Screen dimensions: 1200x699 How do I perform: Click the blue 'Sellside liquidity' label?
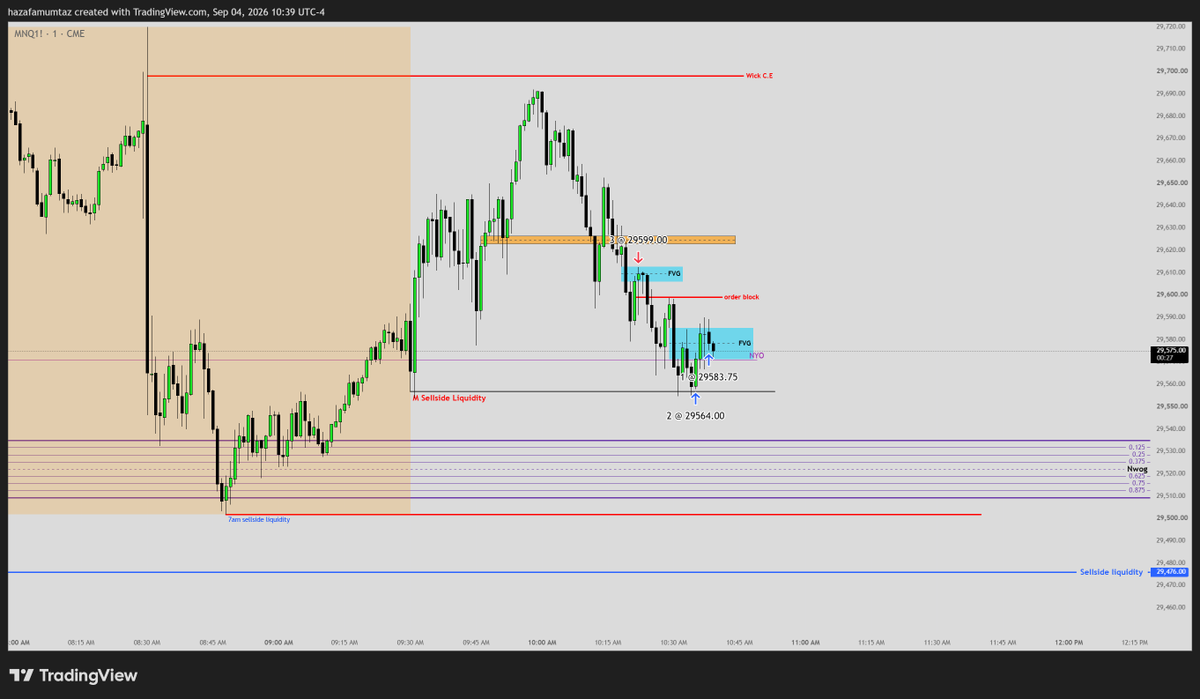click(1111, 572)
